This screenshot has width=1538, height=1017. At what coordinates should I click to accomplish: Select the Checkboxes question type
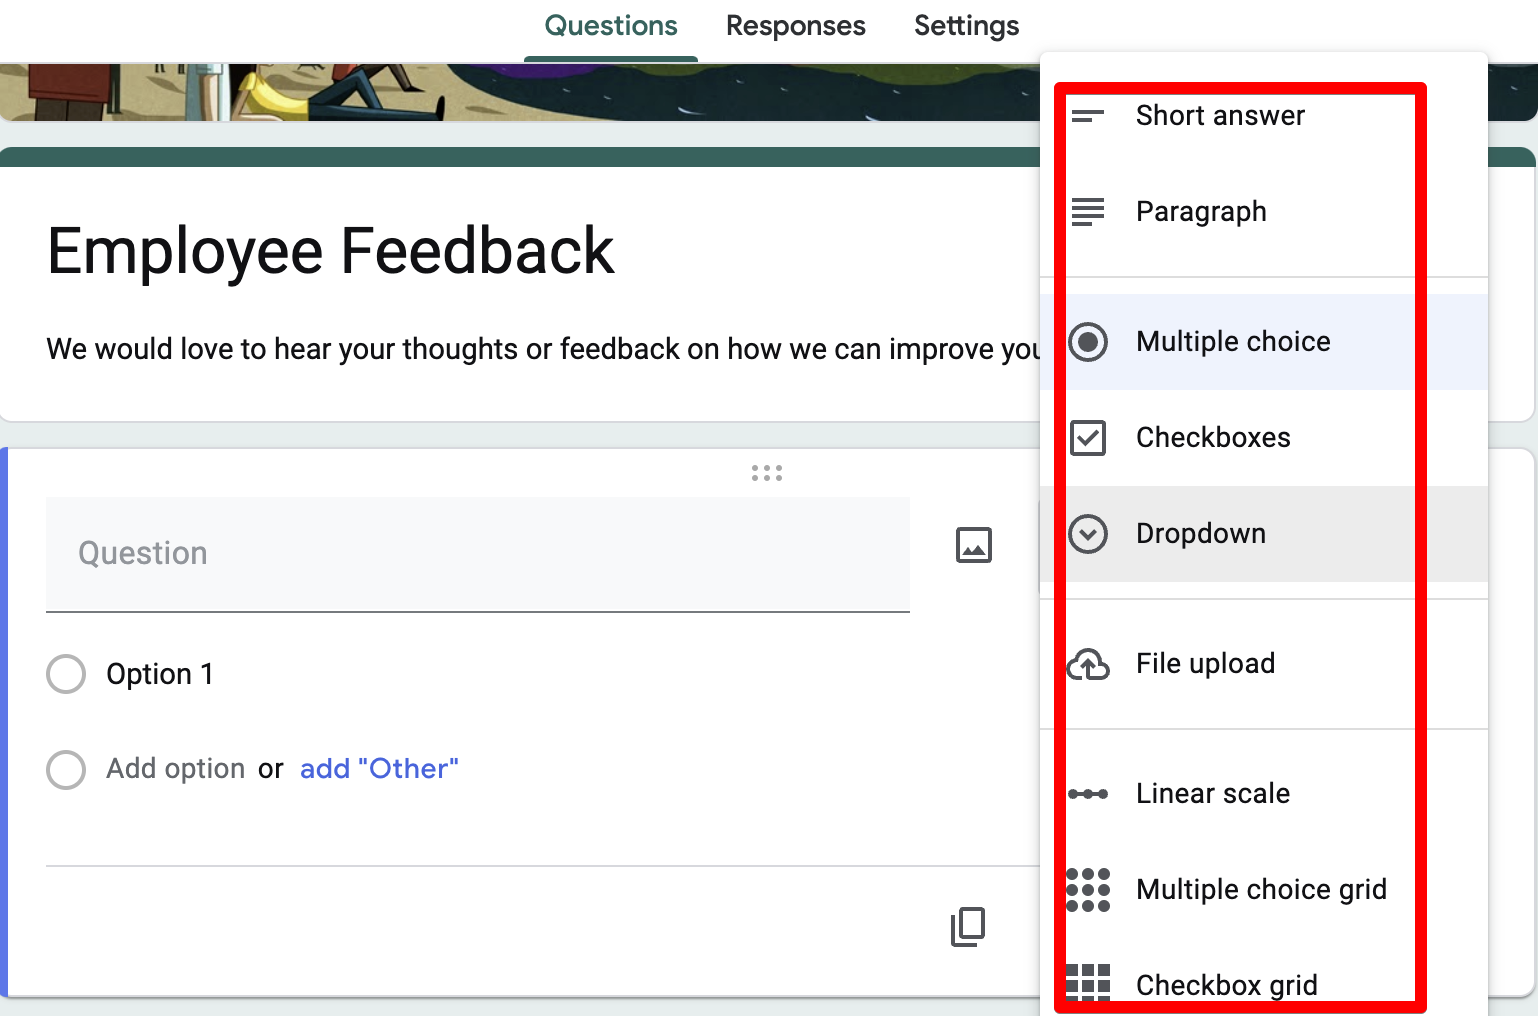coord(1213,437)
